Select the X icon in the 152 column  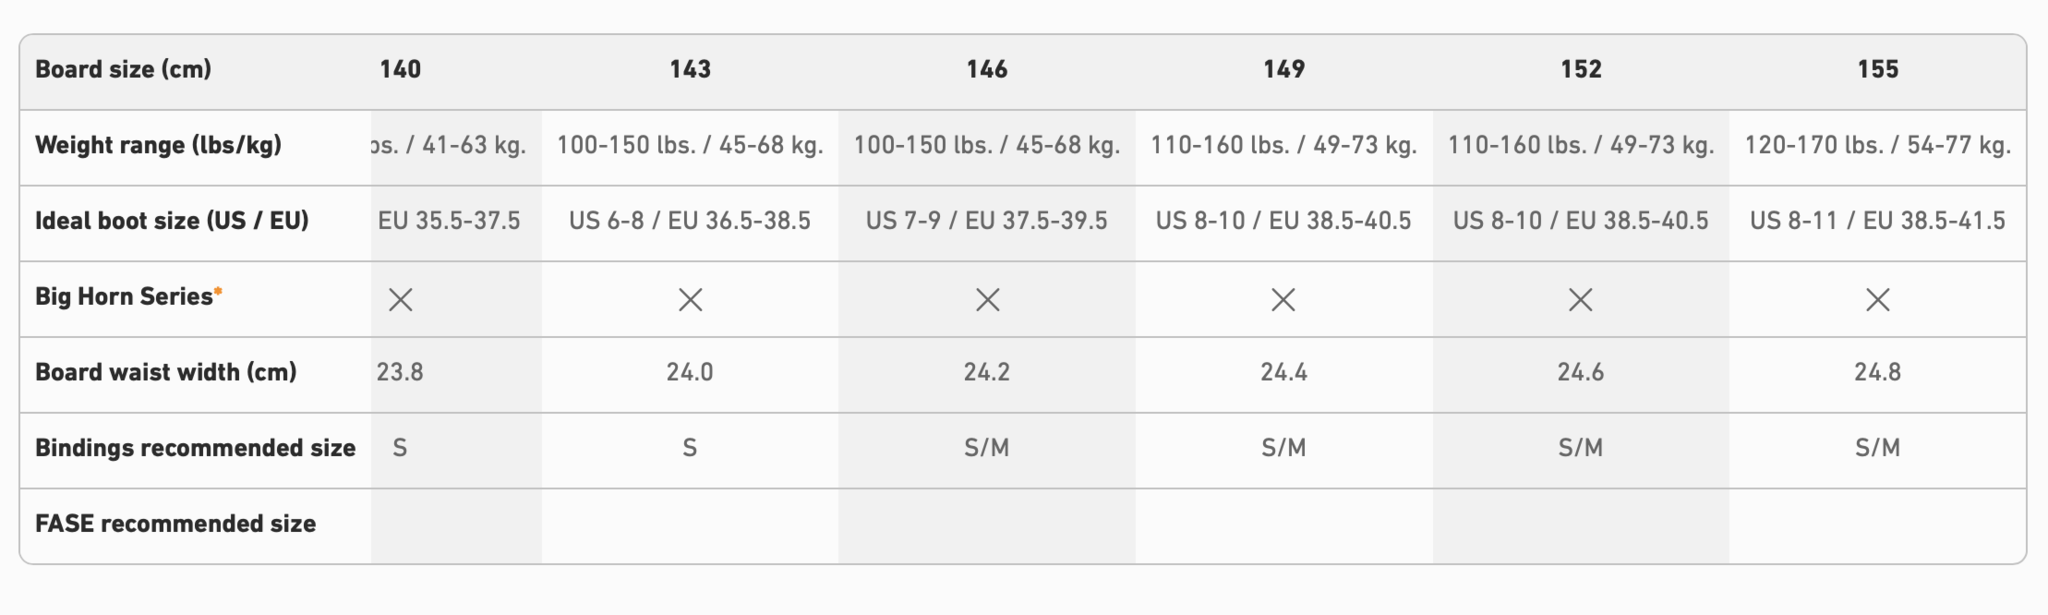tap(1580, 299)
